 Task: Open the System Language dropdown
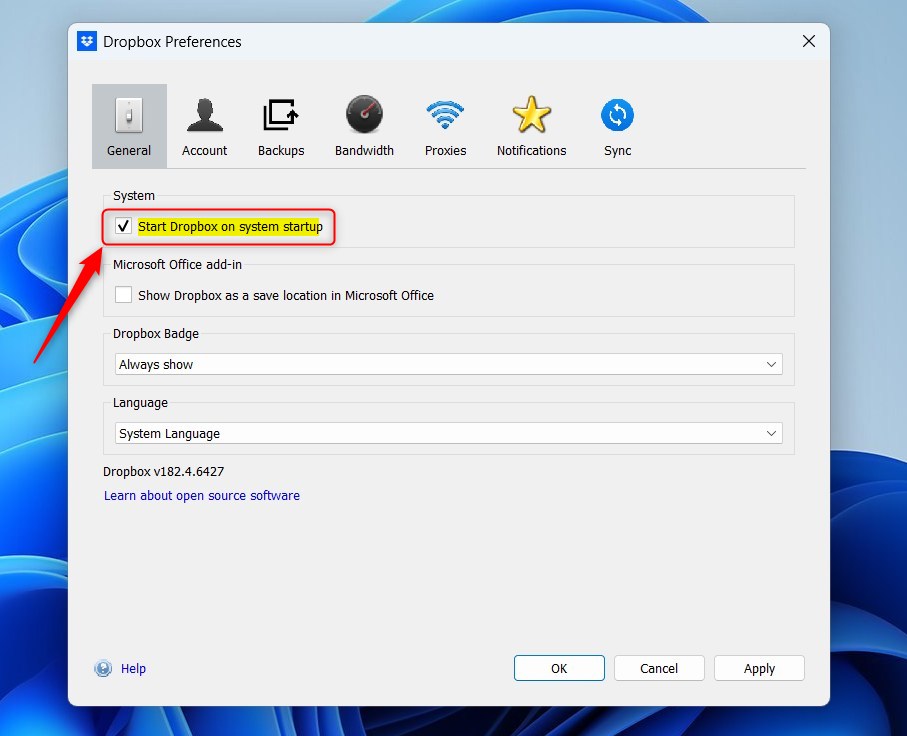coord(448,434)
